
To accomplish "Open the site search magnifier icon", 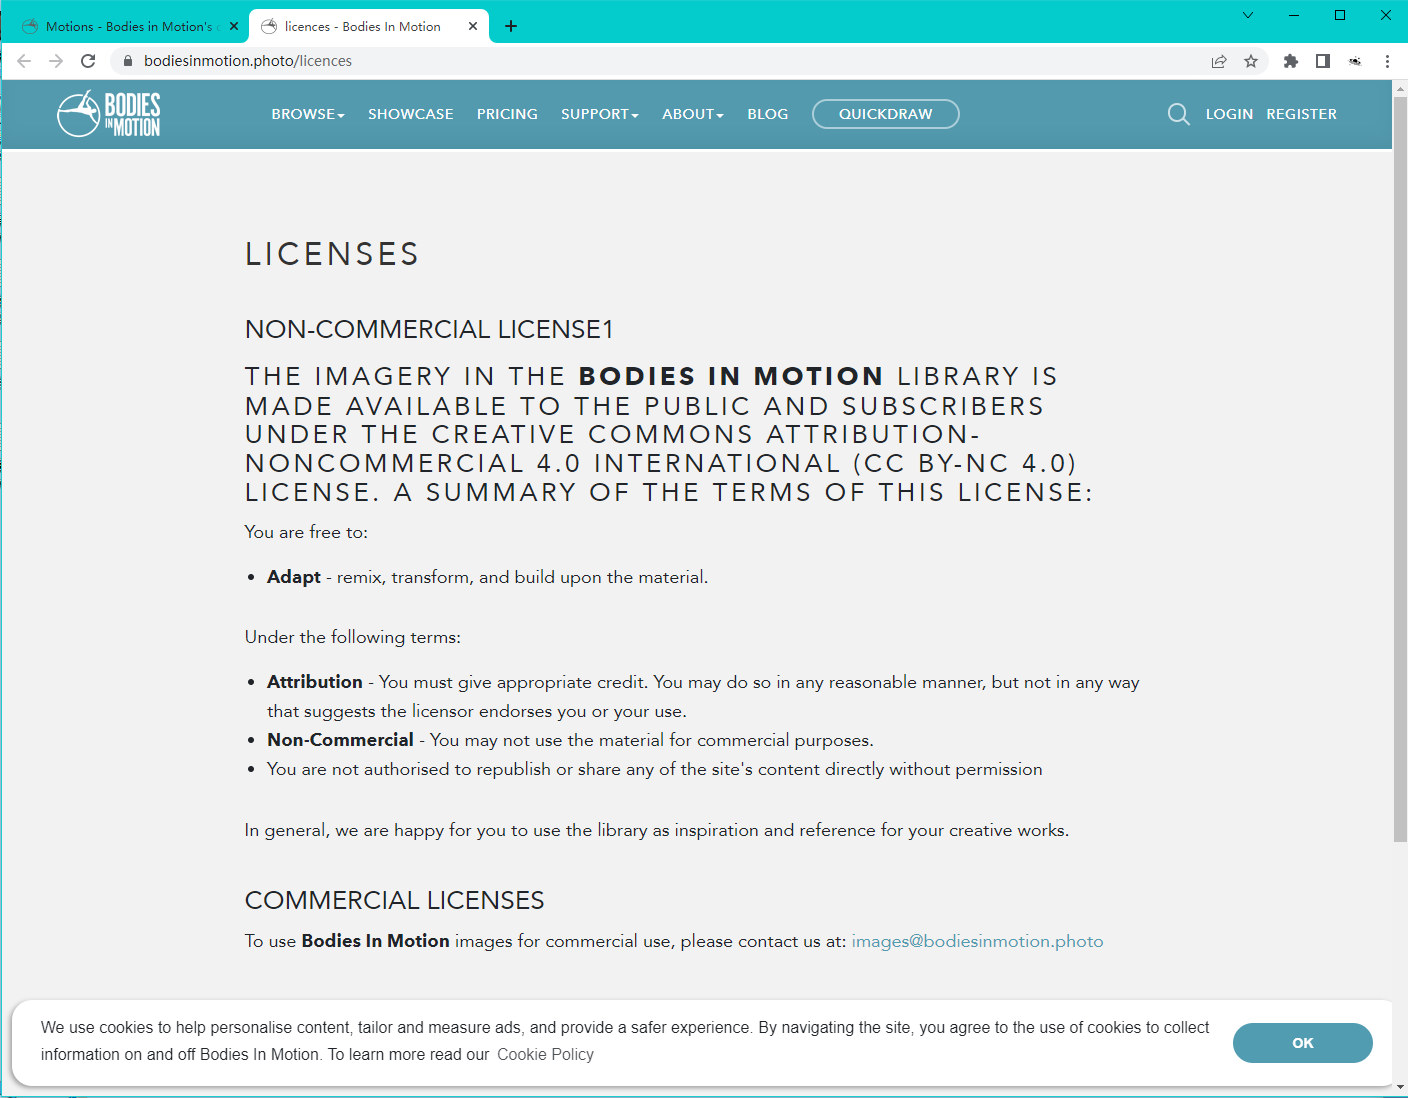I will 1178,114.
